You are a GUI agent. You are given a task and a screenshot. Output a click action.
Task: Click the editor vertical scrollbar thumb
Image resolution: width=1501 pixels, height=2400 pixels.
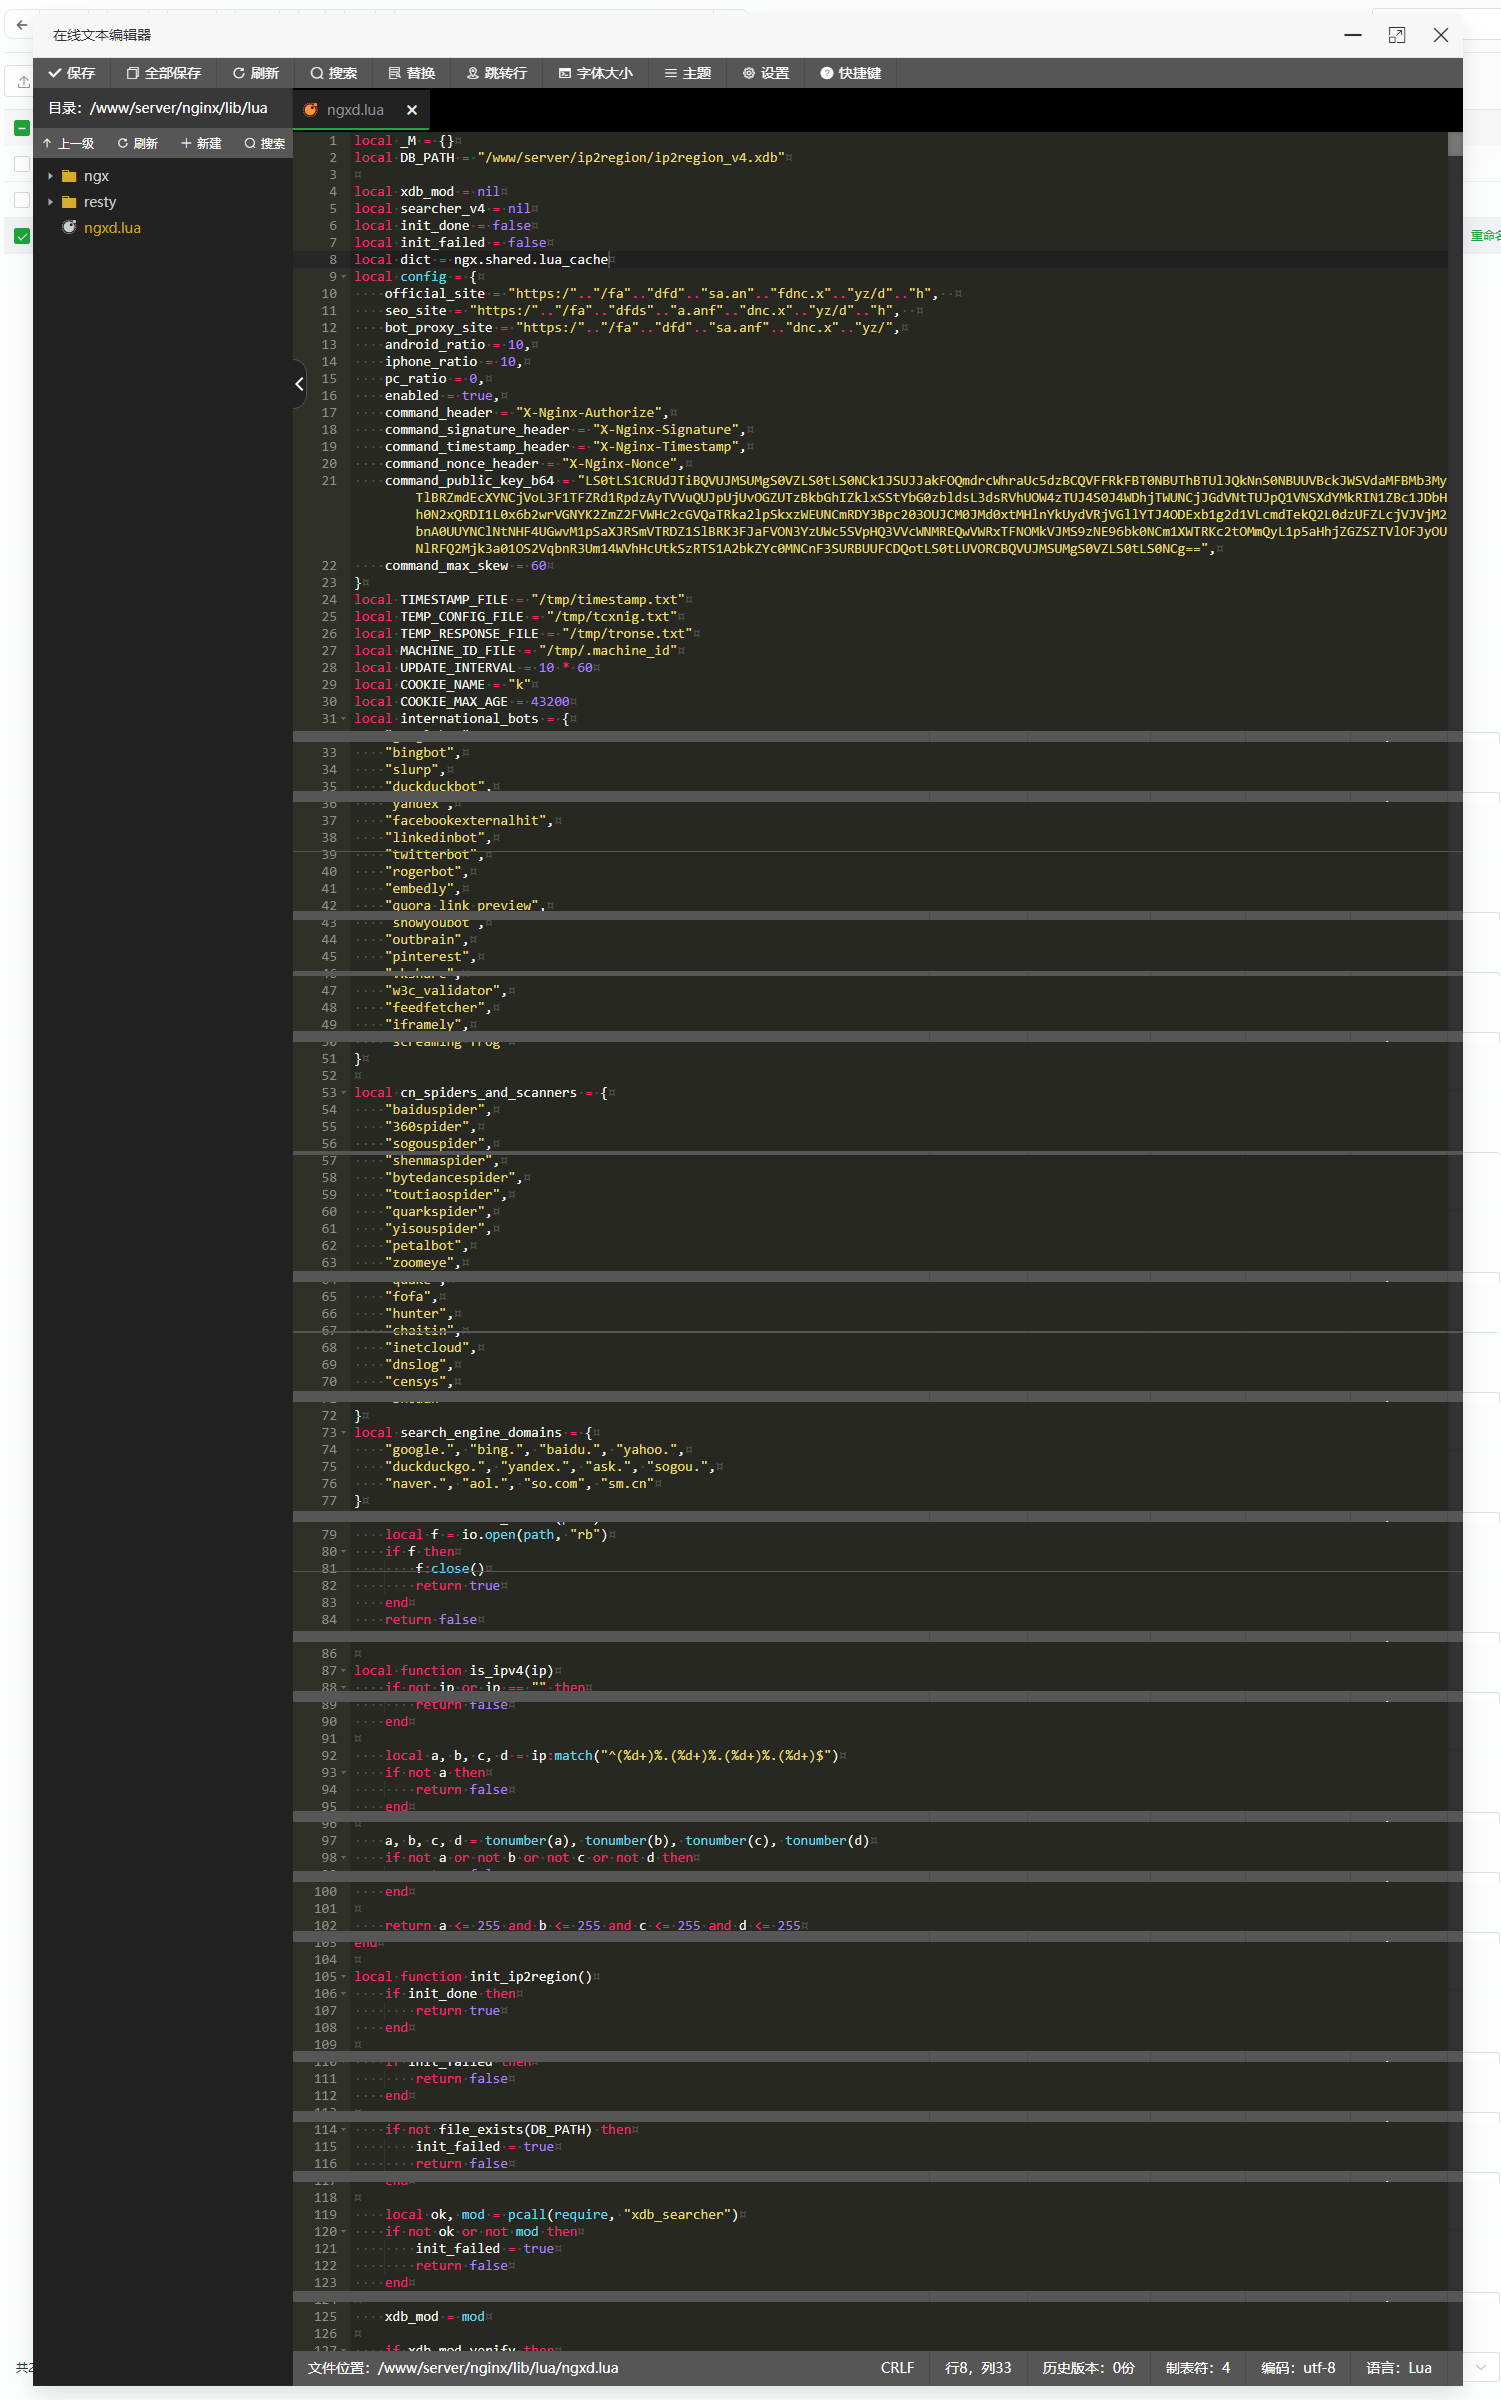(x=1455, y=144)
